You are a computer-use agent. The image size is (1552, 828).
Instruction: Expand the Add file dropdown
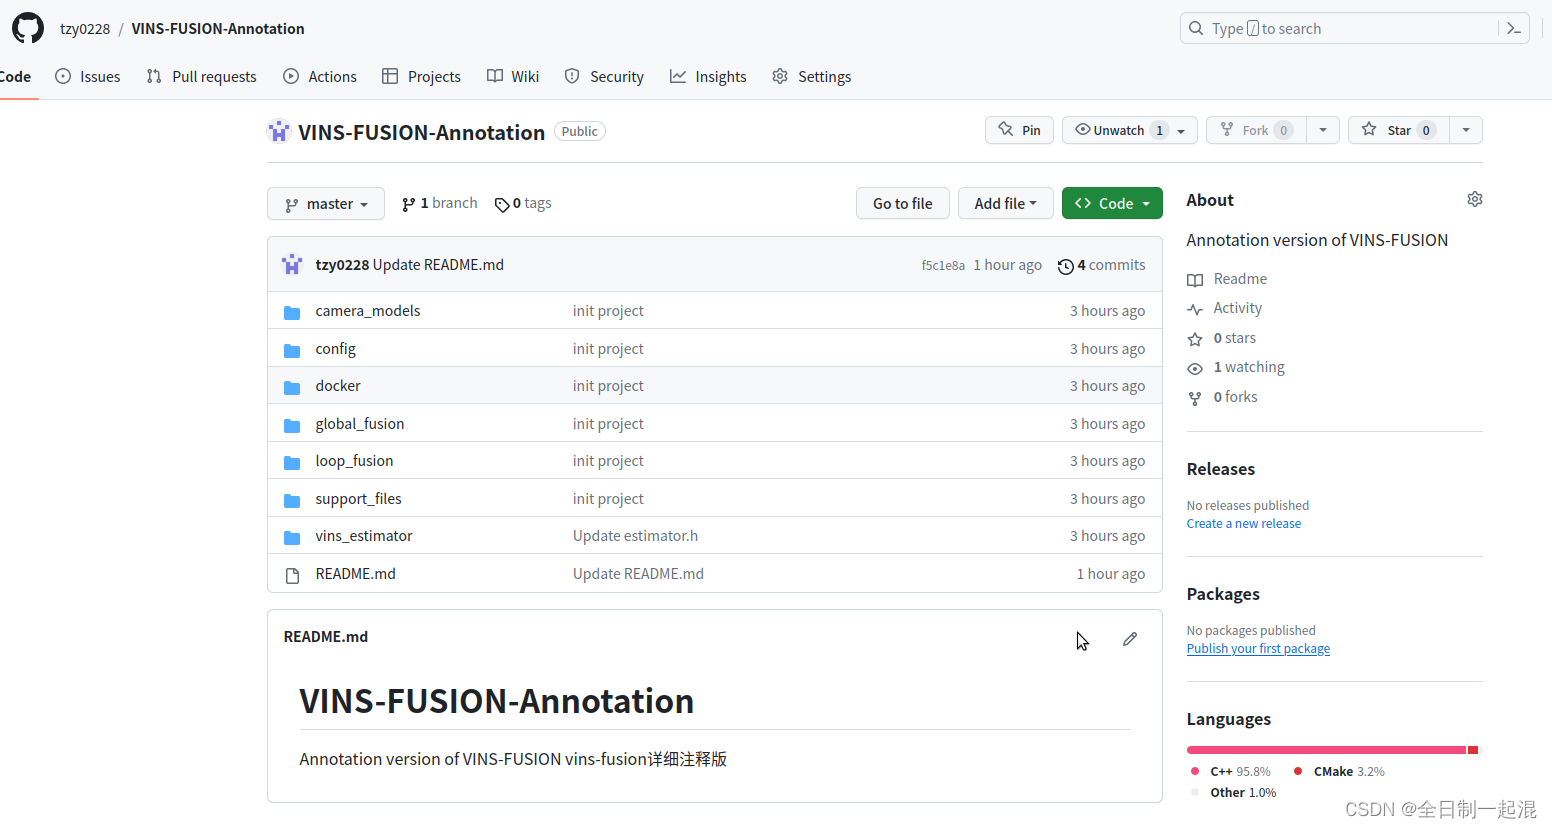1005,204
